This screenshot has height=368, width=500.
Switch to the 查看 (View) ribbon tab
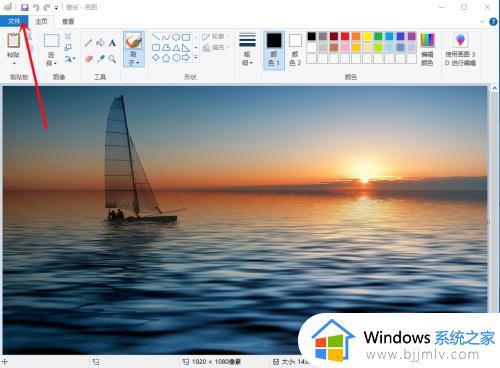tap(68, 21)
